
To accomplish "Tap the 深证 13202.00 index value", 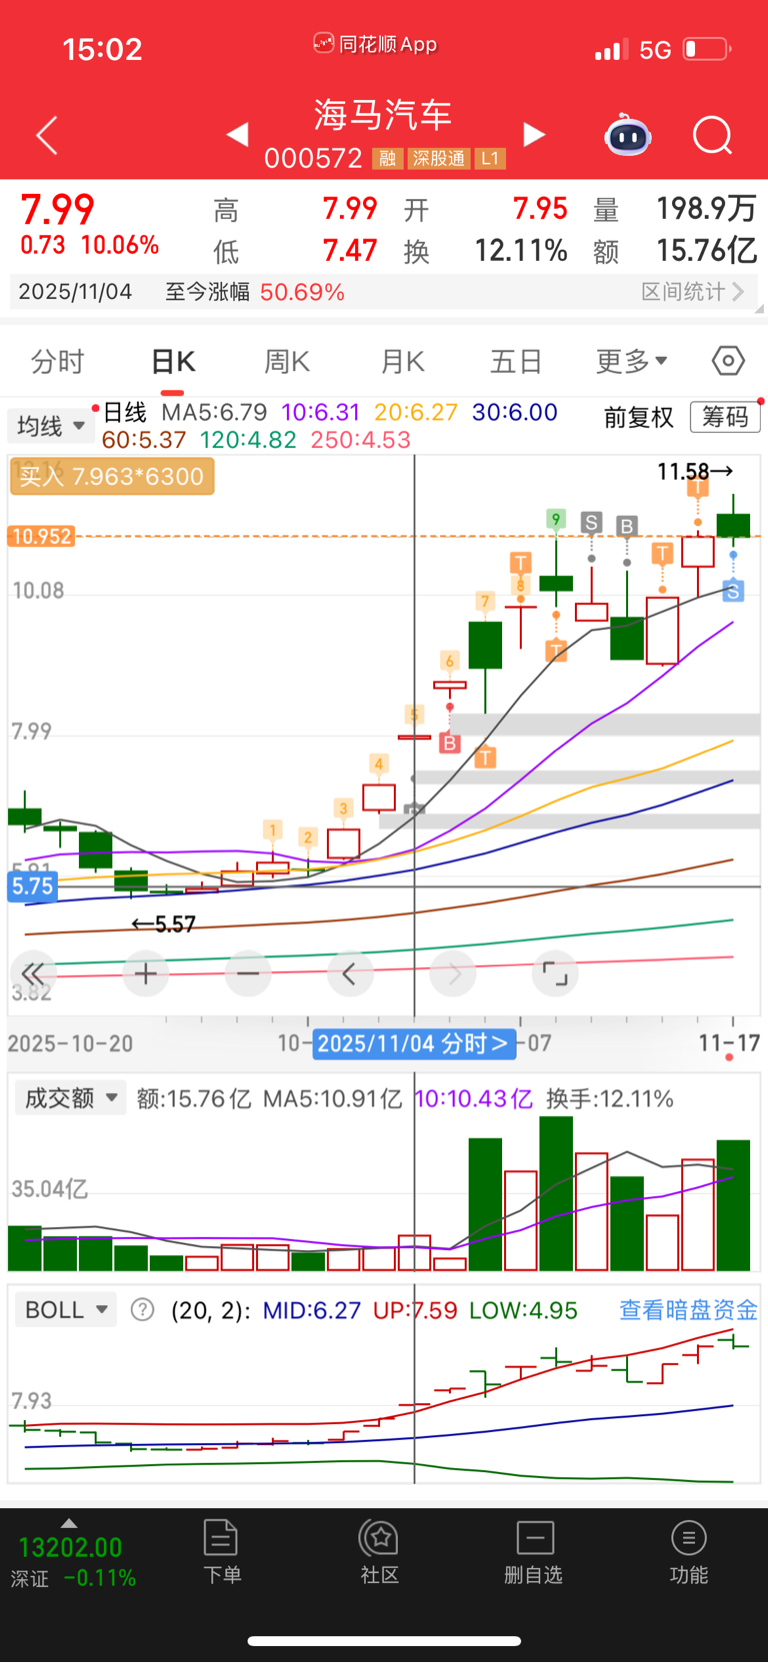I will [70, 1548].
